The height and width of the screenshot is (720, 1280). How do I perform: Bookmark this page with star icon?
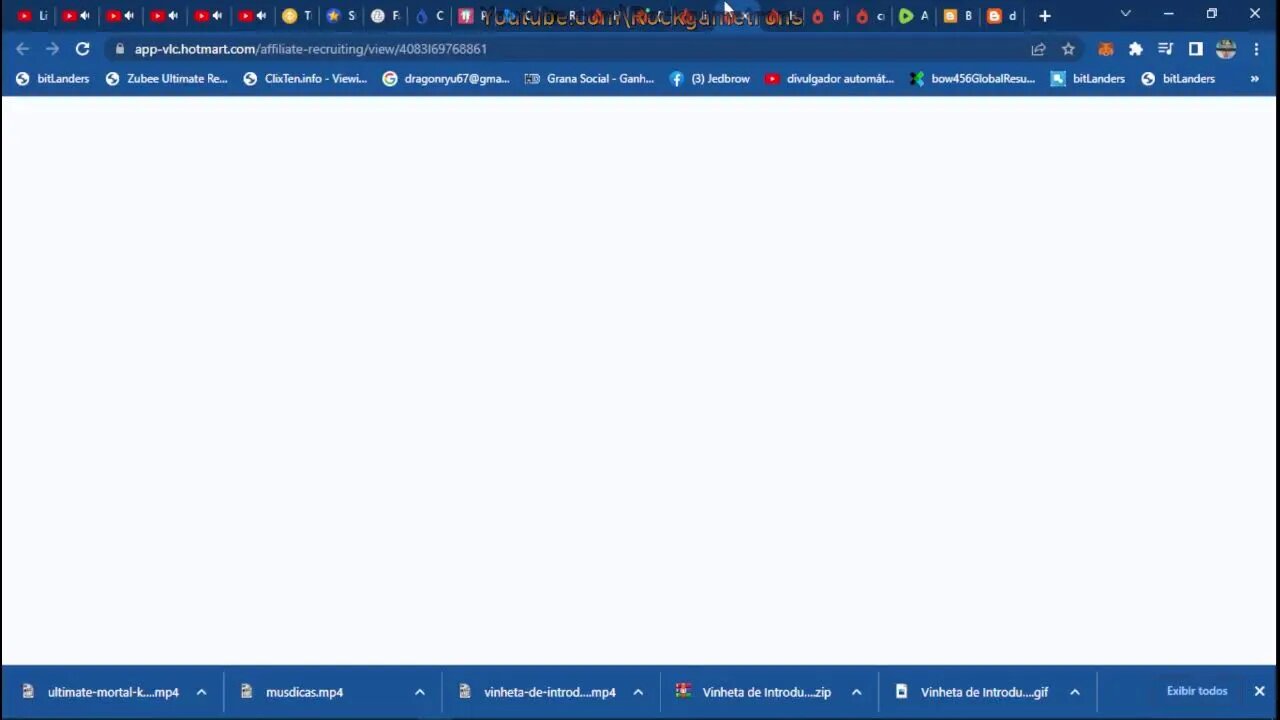(1068, 49)
